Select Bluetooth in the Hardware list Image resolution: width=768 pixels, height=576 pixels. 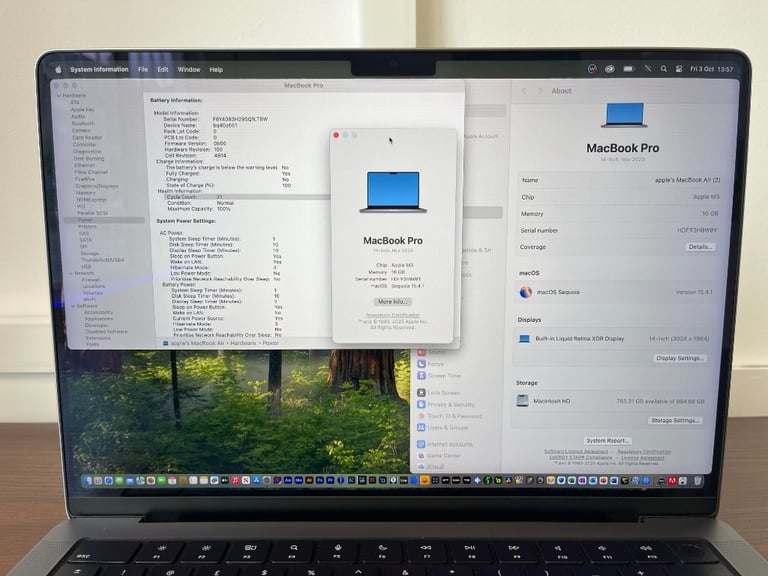click(83, 123)
